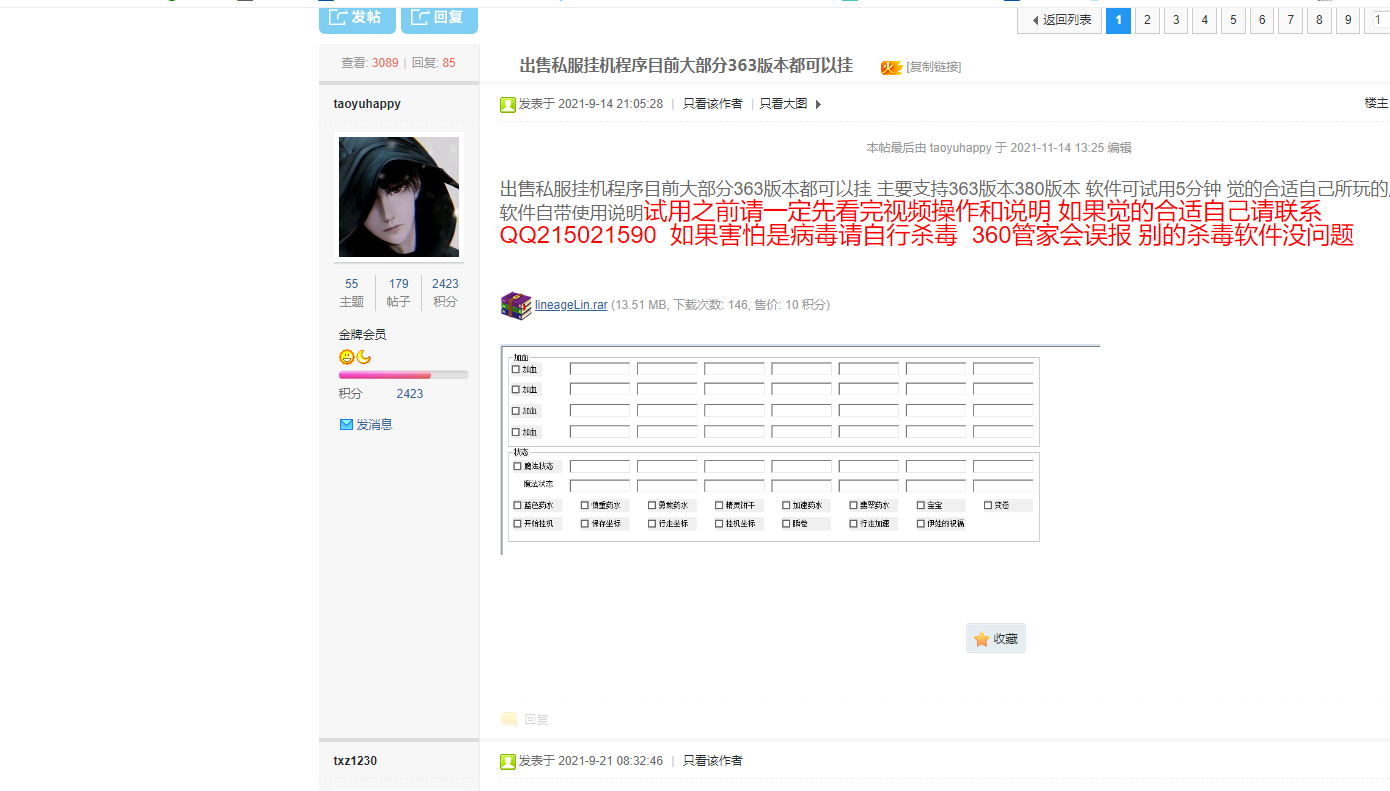Open page 2 of the thread
This screenshot has height=791, width=1390.
pyautogui.click(x=1147, y=20)
